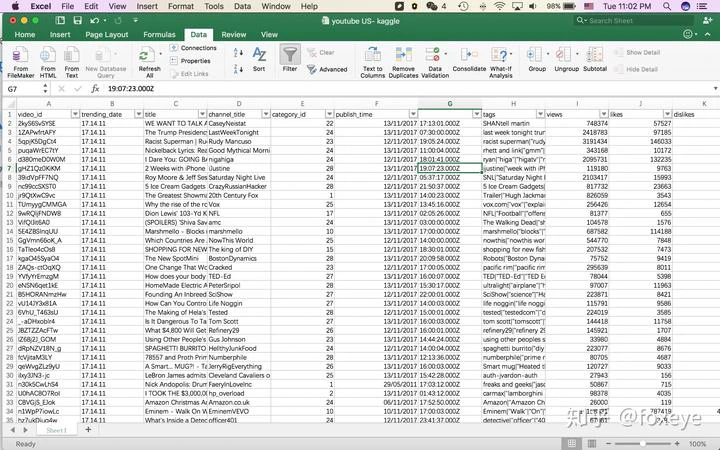Click Edit Links button

coord(189,73)
